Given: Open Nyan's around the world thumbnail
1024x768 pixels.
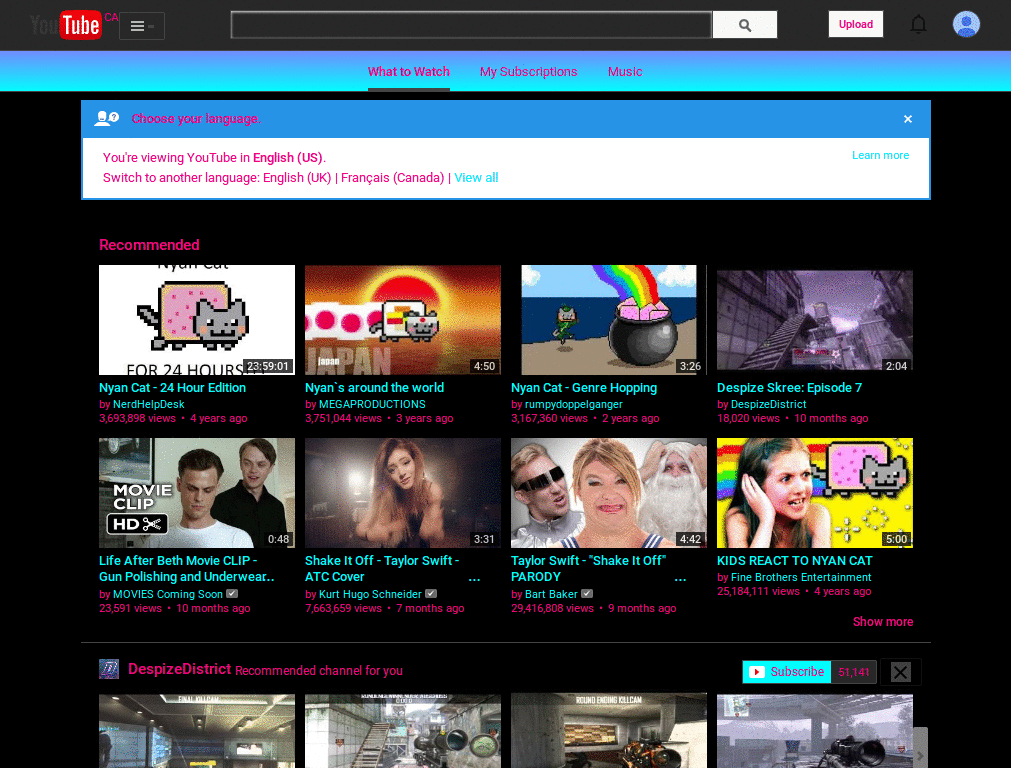Looking at the screenshot, I should pyautogui.click(x=403, y=320).
